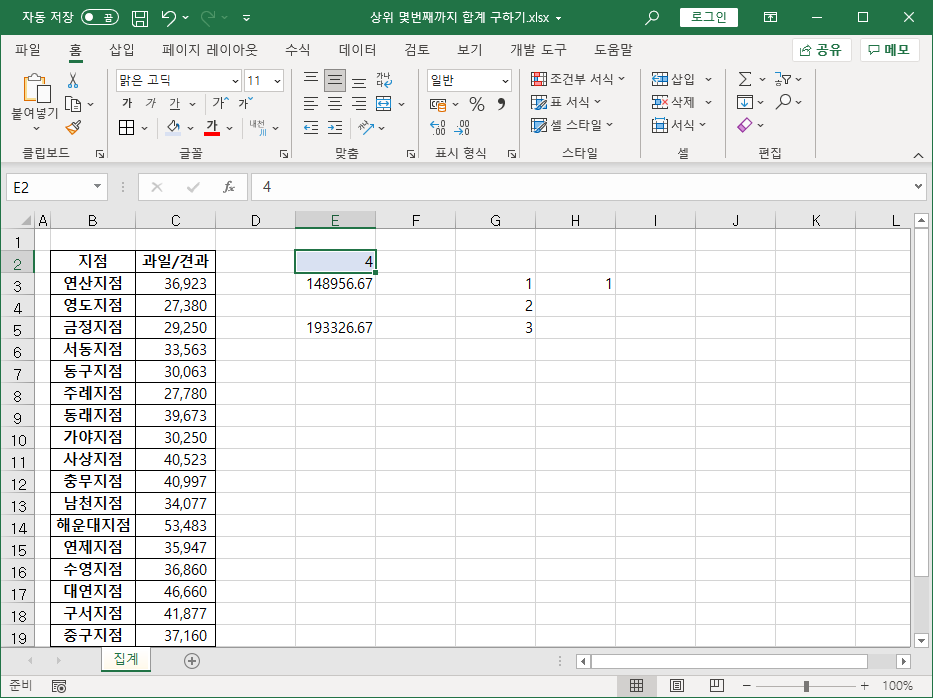This screenshot has width=933, height=698.
Task: Switch to Page Break Preview in status bar
Action: click(716, 686)
